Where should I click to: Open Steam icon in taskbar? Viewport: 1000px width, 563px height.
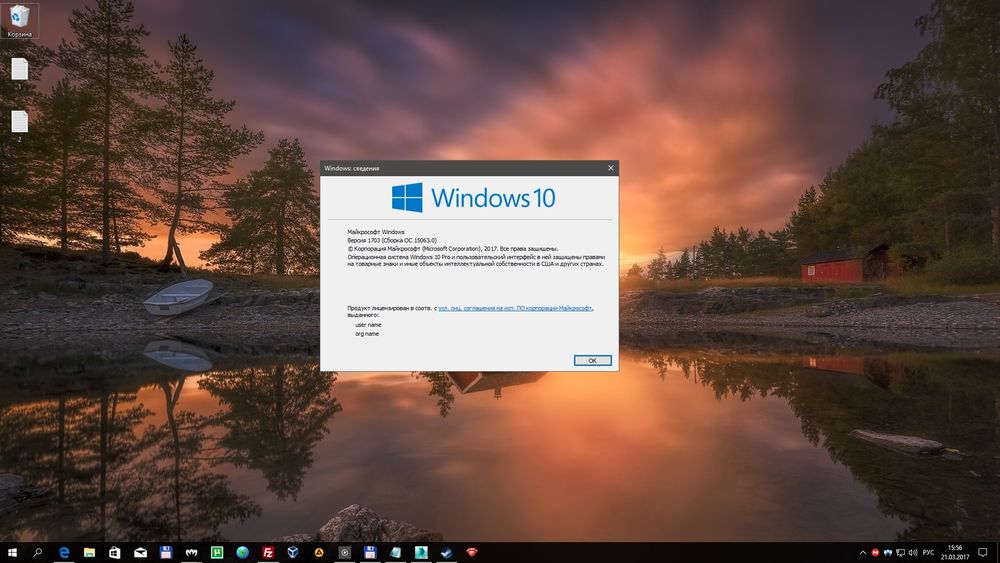pos(446,552)
